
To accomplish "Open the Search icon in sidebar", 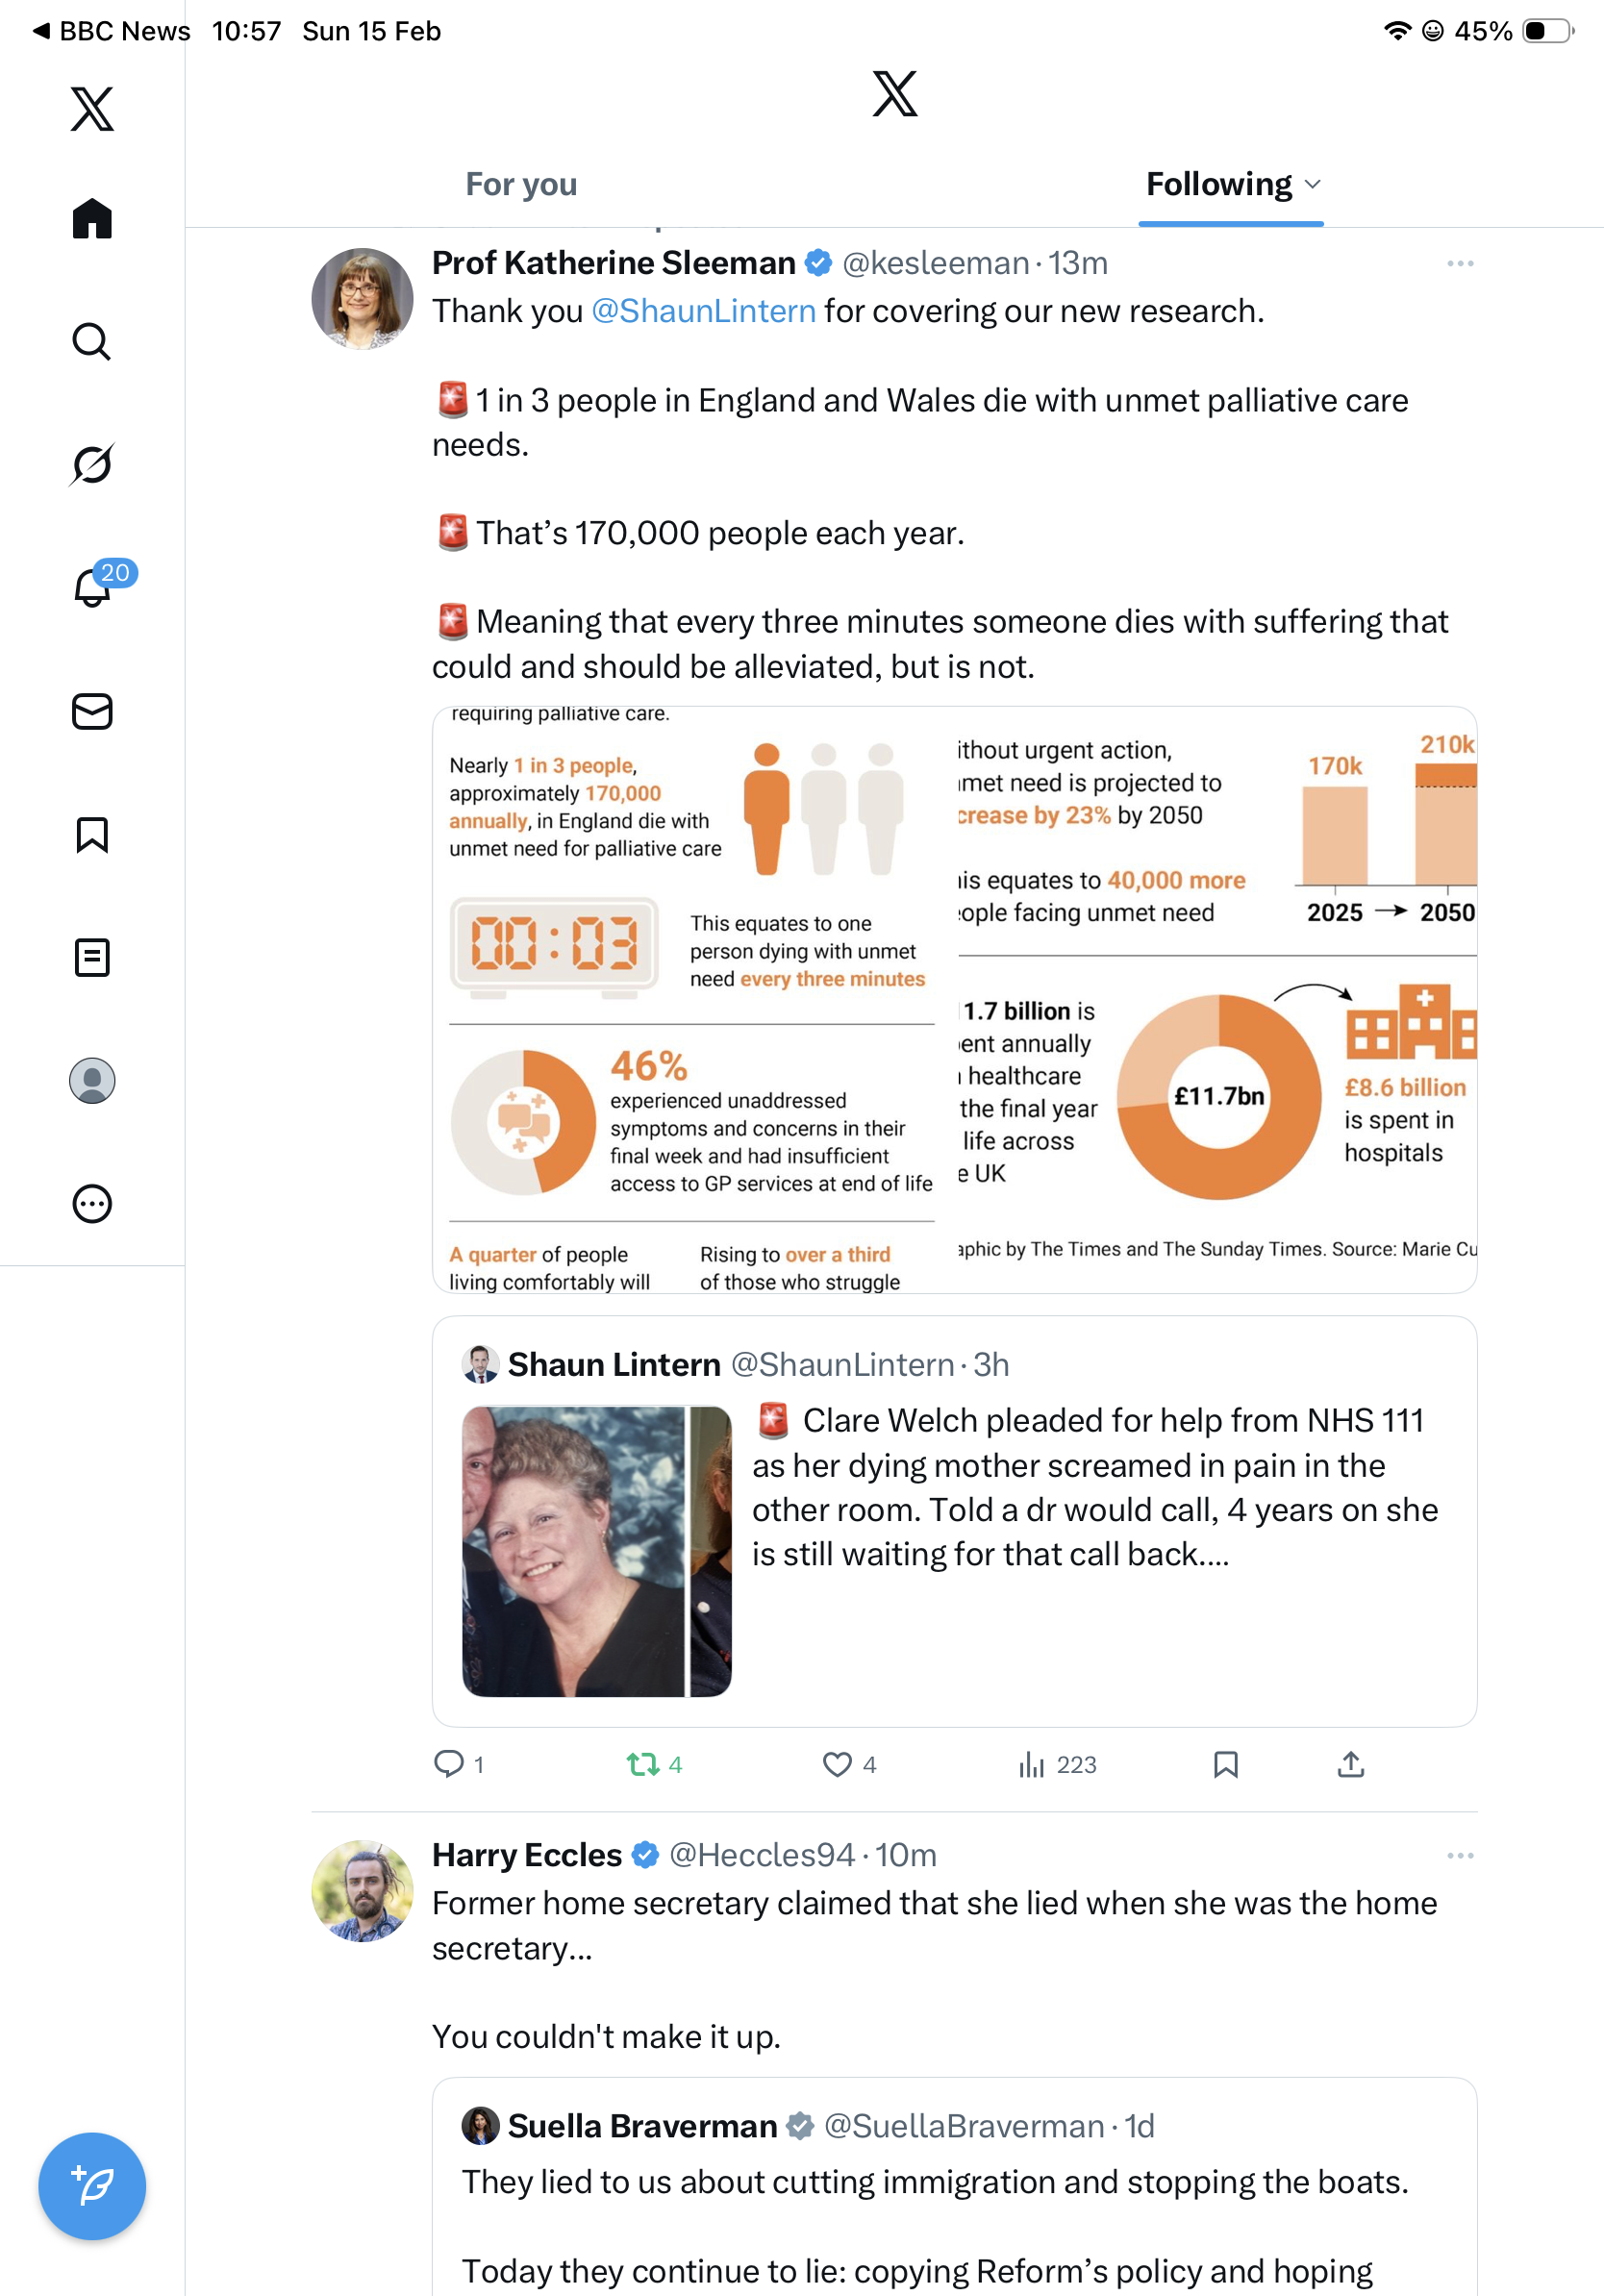I will [91, 342].
